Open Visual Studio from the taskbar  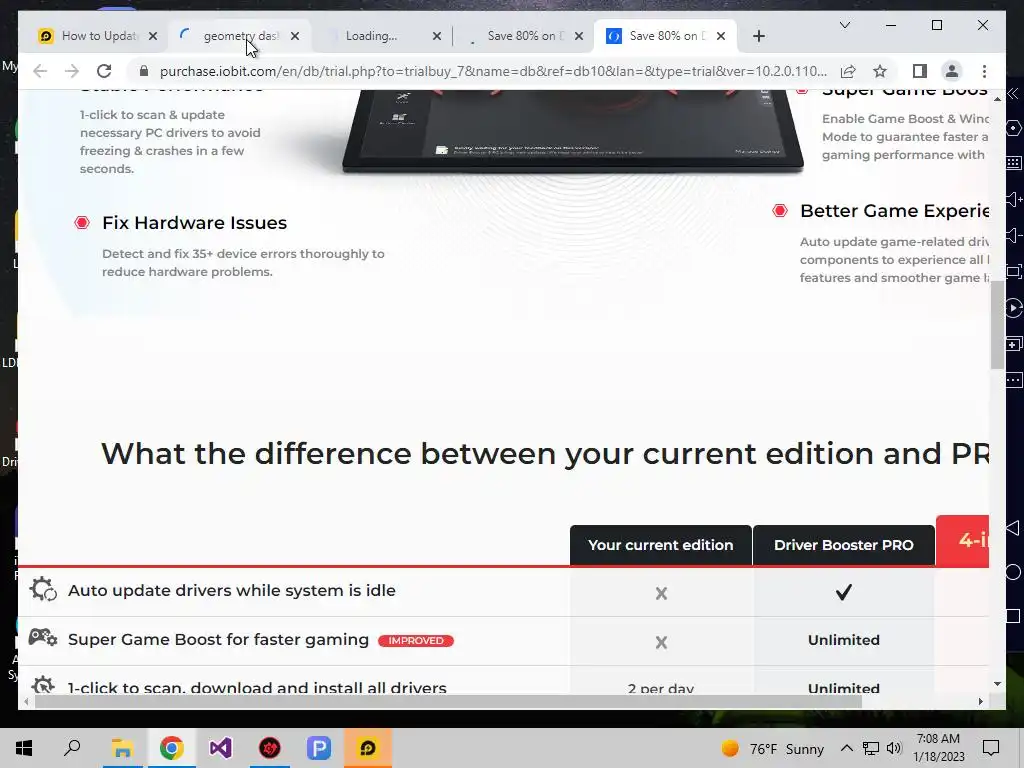click(x=220, y=748)
